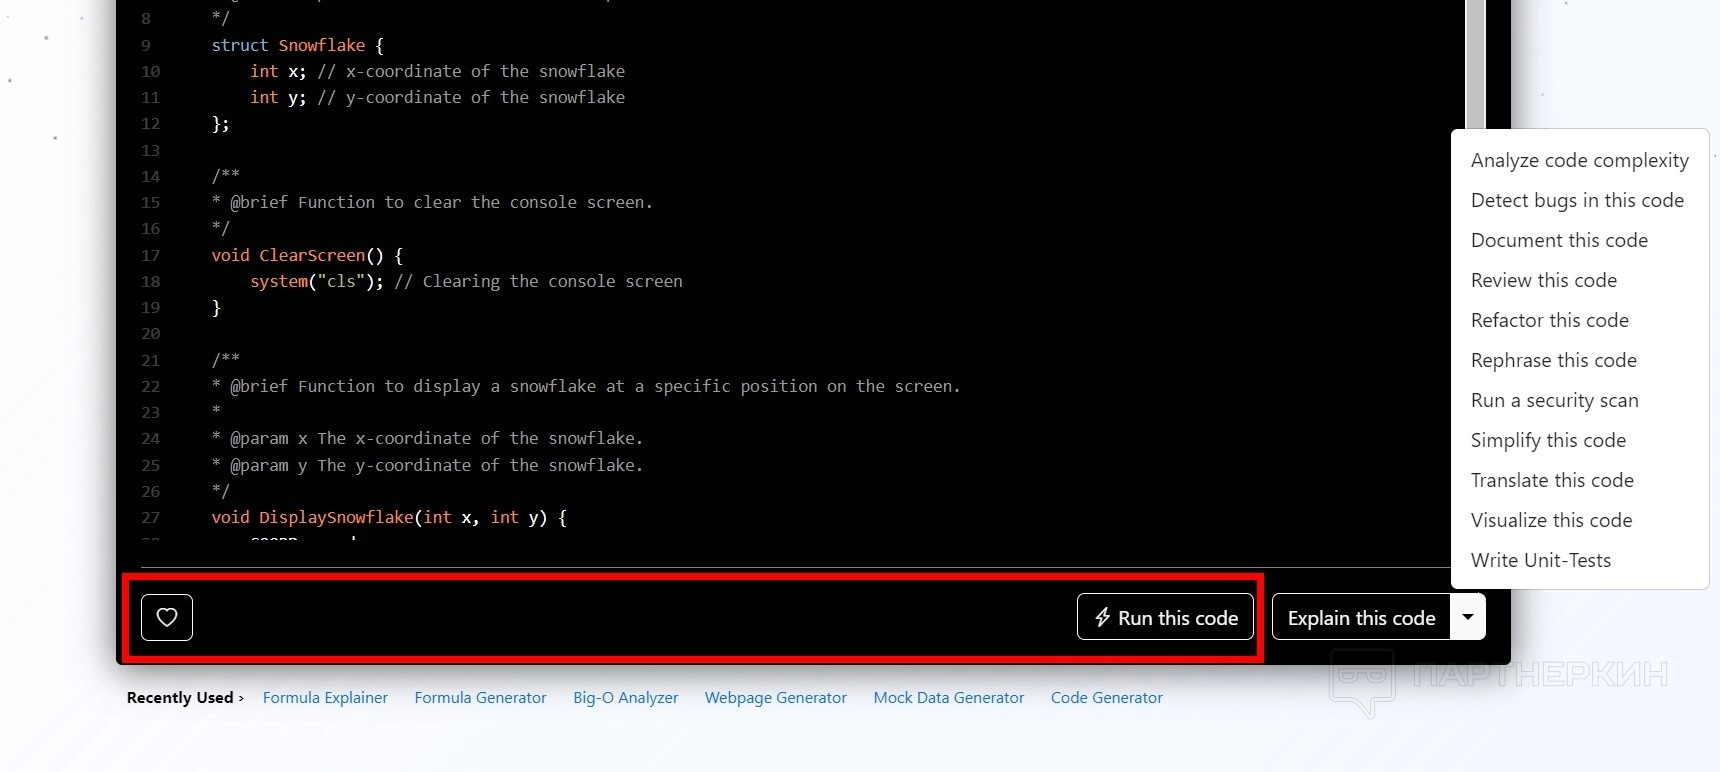The image size is (1720, 772).
Task: Click line number 17 in the gutter
Action: (150, 255)
